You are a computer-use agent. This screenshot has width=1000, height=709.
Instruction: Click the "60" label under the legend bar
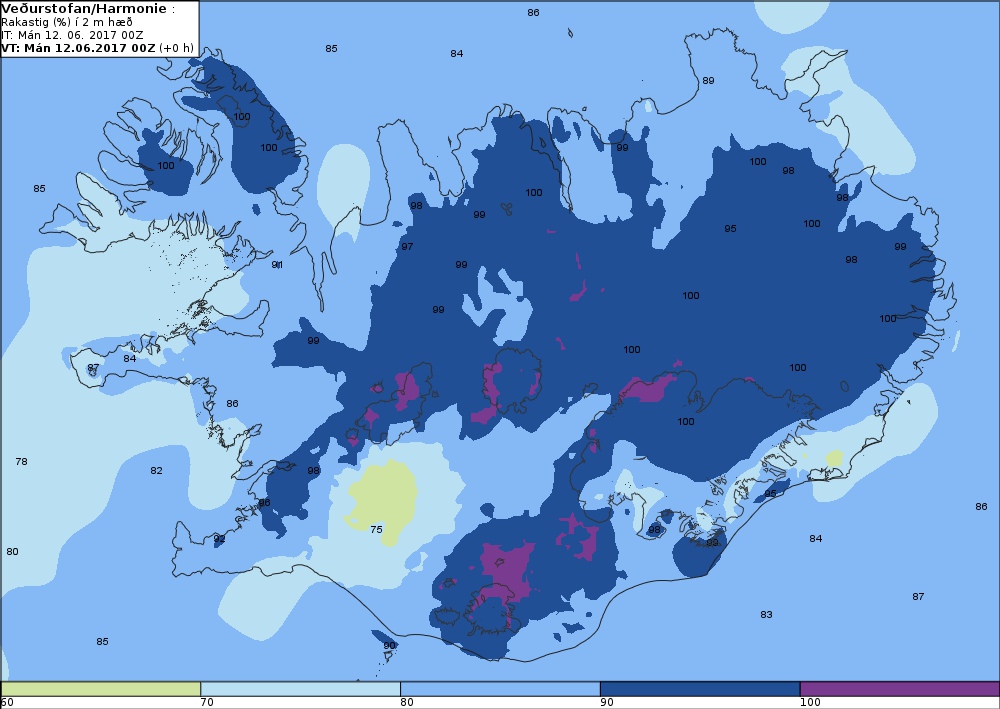[x=7, y=703]
